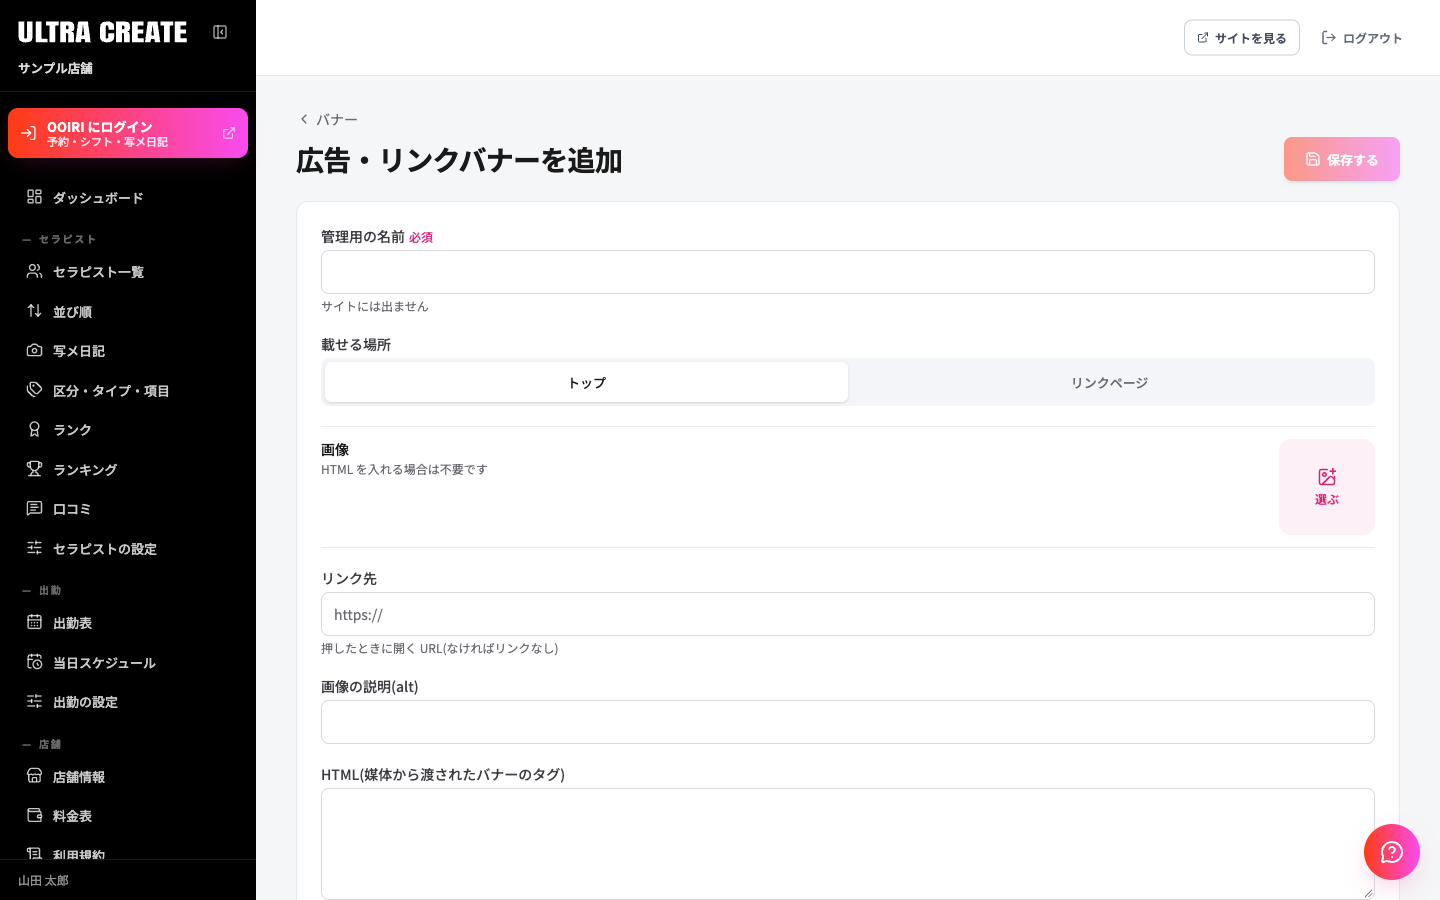This screenshot has height=900, width=1440.
Task: Focus the 画像の説明(alt) input field
Action: point(848,722)
